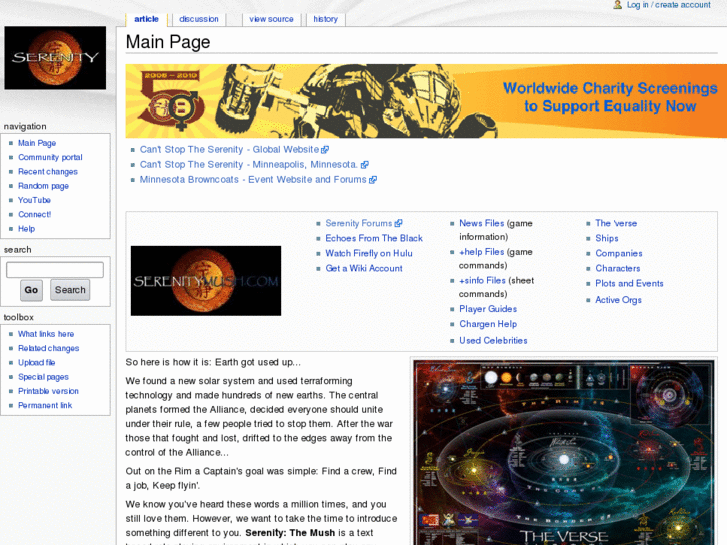Open The Verse star map image

[x=564, y=452]
